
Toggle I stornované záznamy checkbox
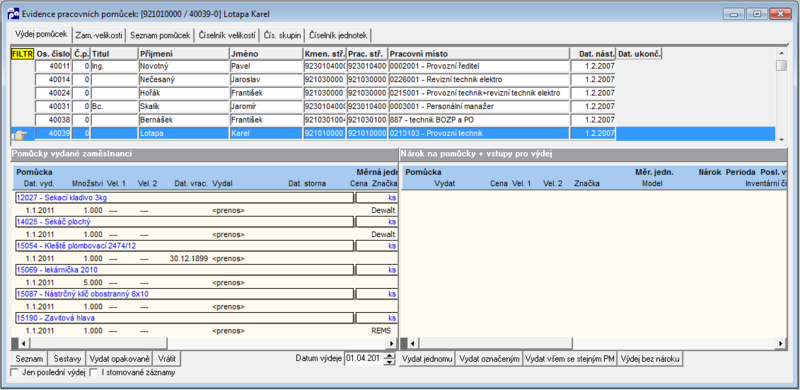[x=93, y=373]
